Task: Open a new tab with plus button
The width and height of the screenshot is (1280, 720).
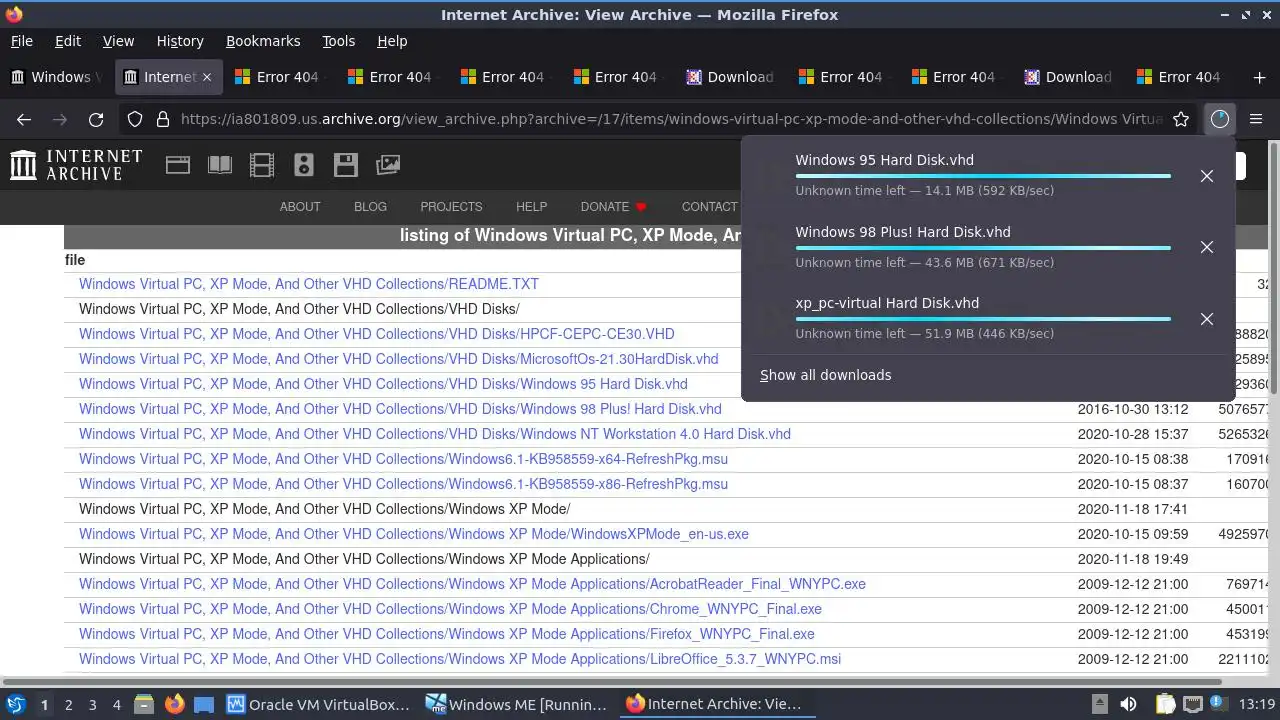Action: pyautogui.click(x=1259, y=77)
